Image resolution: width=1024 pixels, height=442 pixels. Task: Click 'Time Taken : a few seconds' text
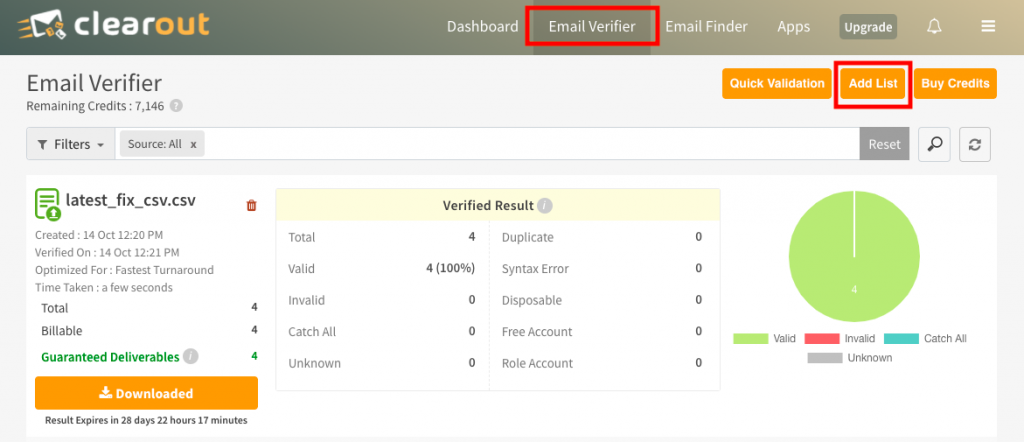click(x=104, y=287)
